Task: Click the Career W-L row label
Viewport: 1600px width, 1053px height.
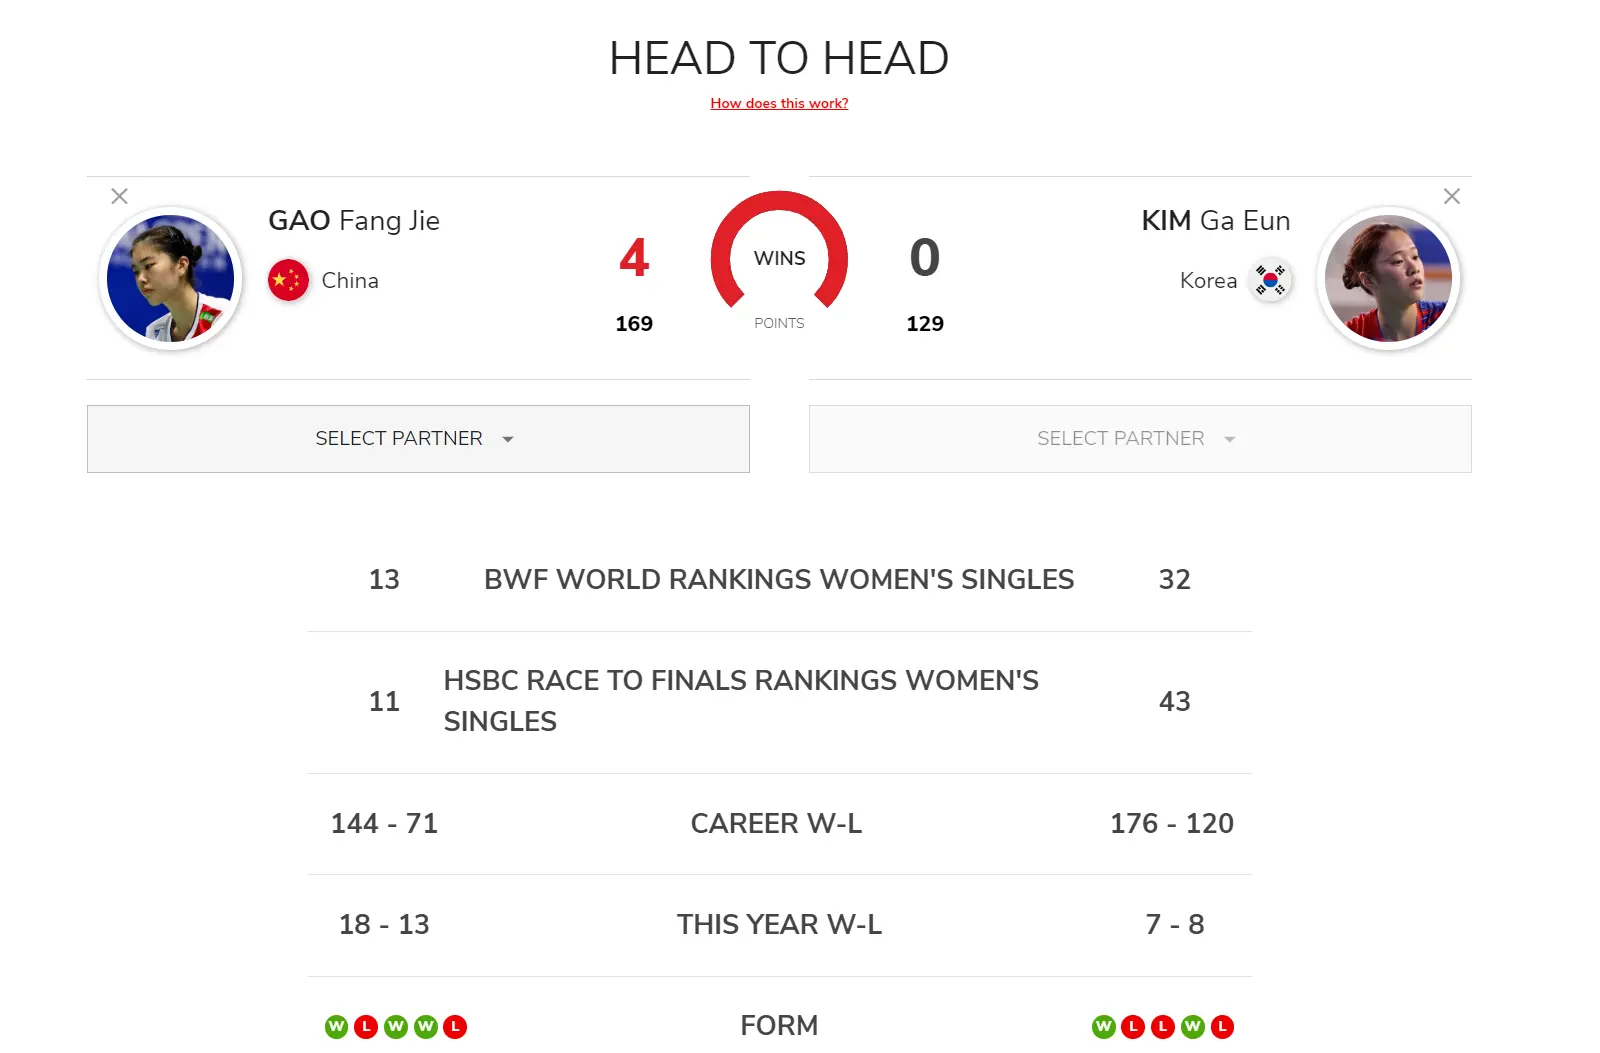Action: point(776,824)
